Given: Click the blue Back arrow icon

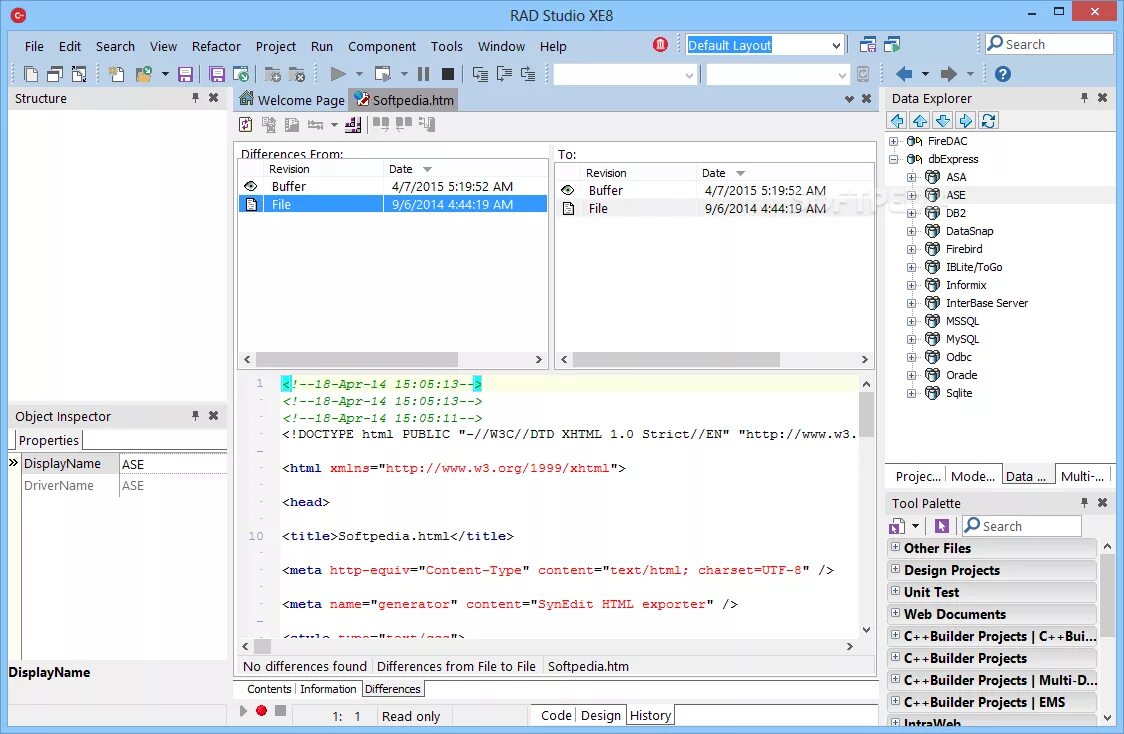Looking at the screenshot, I should [904, 74].
